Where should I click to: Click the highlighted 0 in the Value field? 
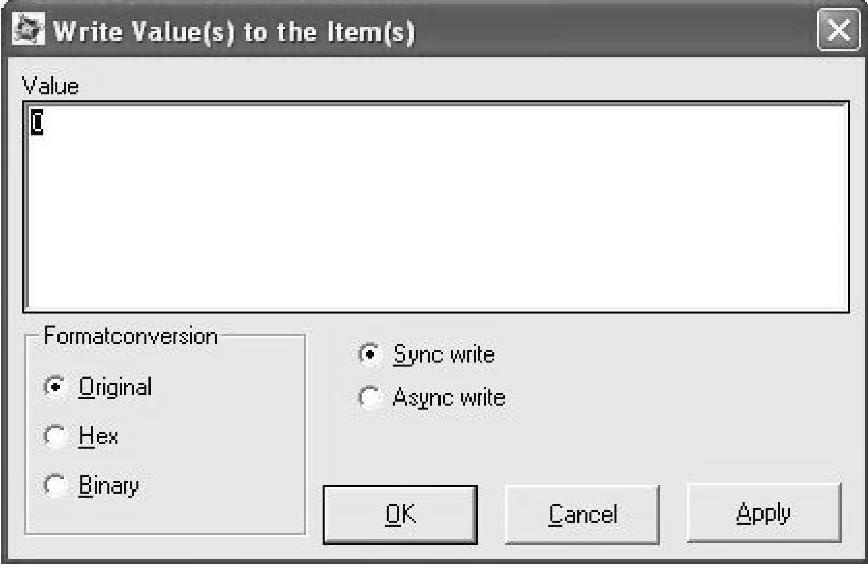point(37,123)
